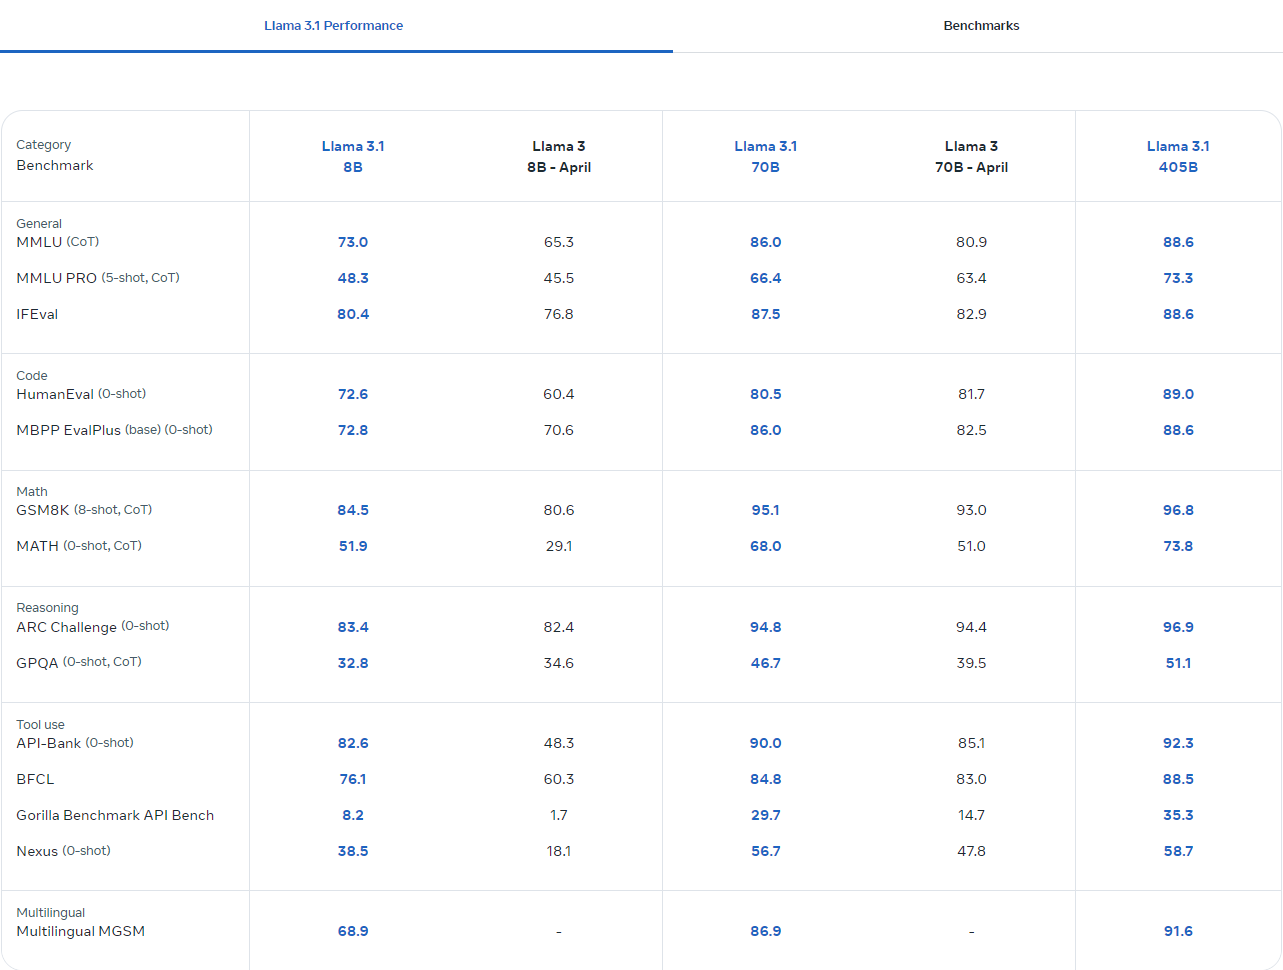Click the 94.4 ARC Challenge score
This screenshot has height=970, width=1283.
(x=971, y=627)
